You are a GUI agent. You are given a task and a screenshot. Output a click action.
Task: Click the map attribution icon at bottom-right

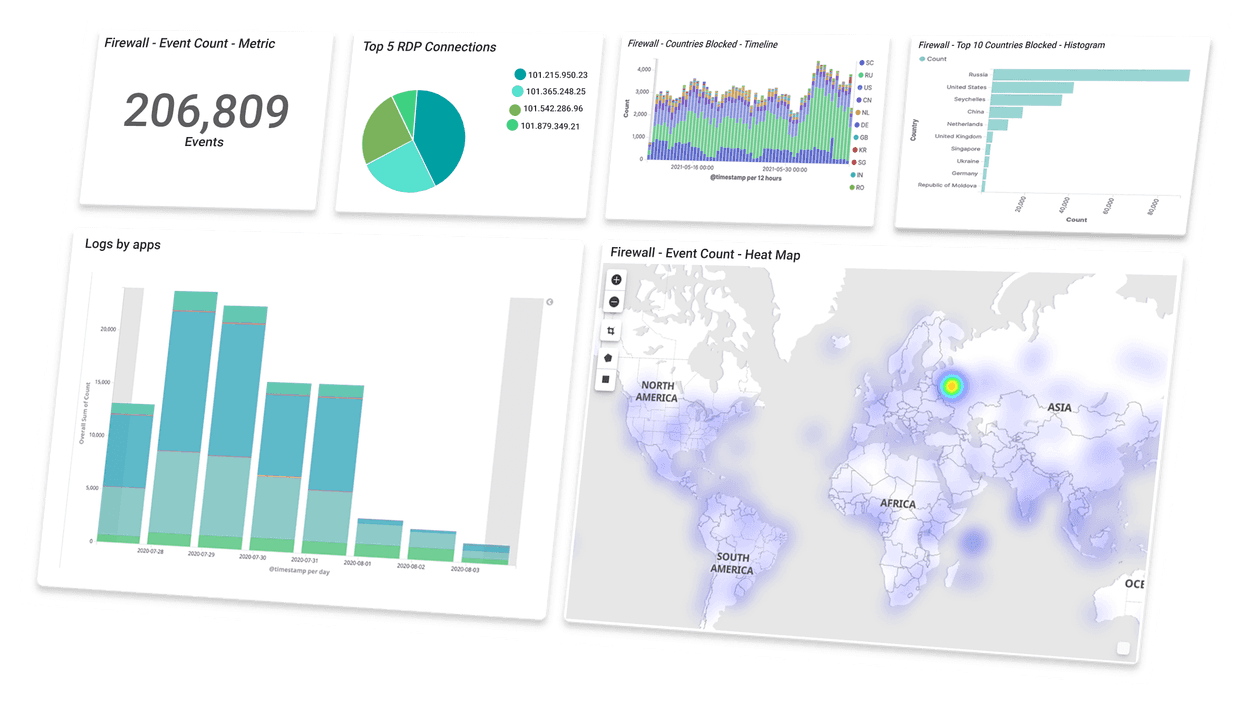pyautogui.click(x=1123, y=649)
